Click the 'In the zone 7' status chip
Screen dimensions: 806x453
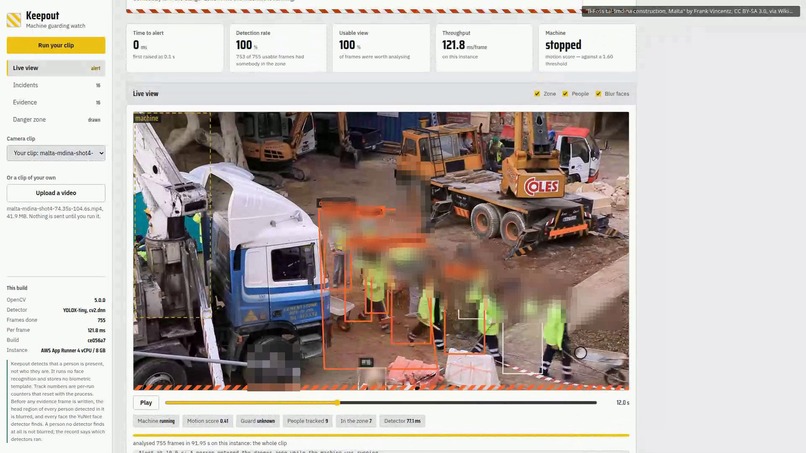coord(356,421)
